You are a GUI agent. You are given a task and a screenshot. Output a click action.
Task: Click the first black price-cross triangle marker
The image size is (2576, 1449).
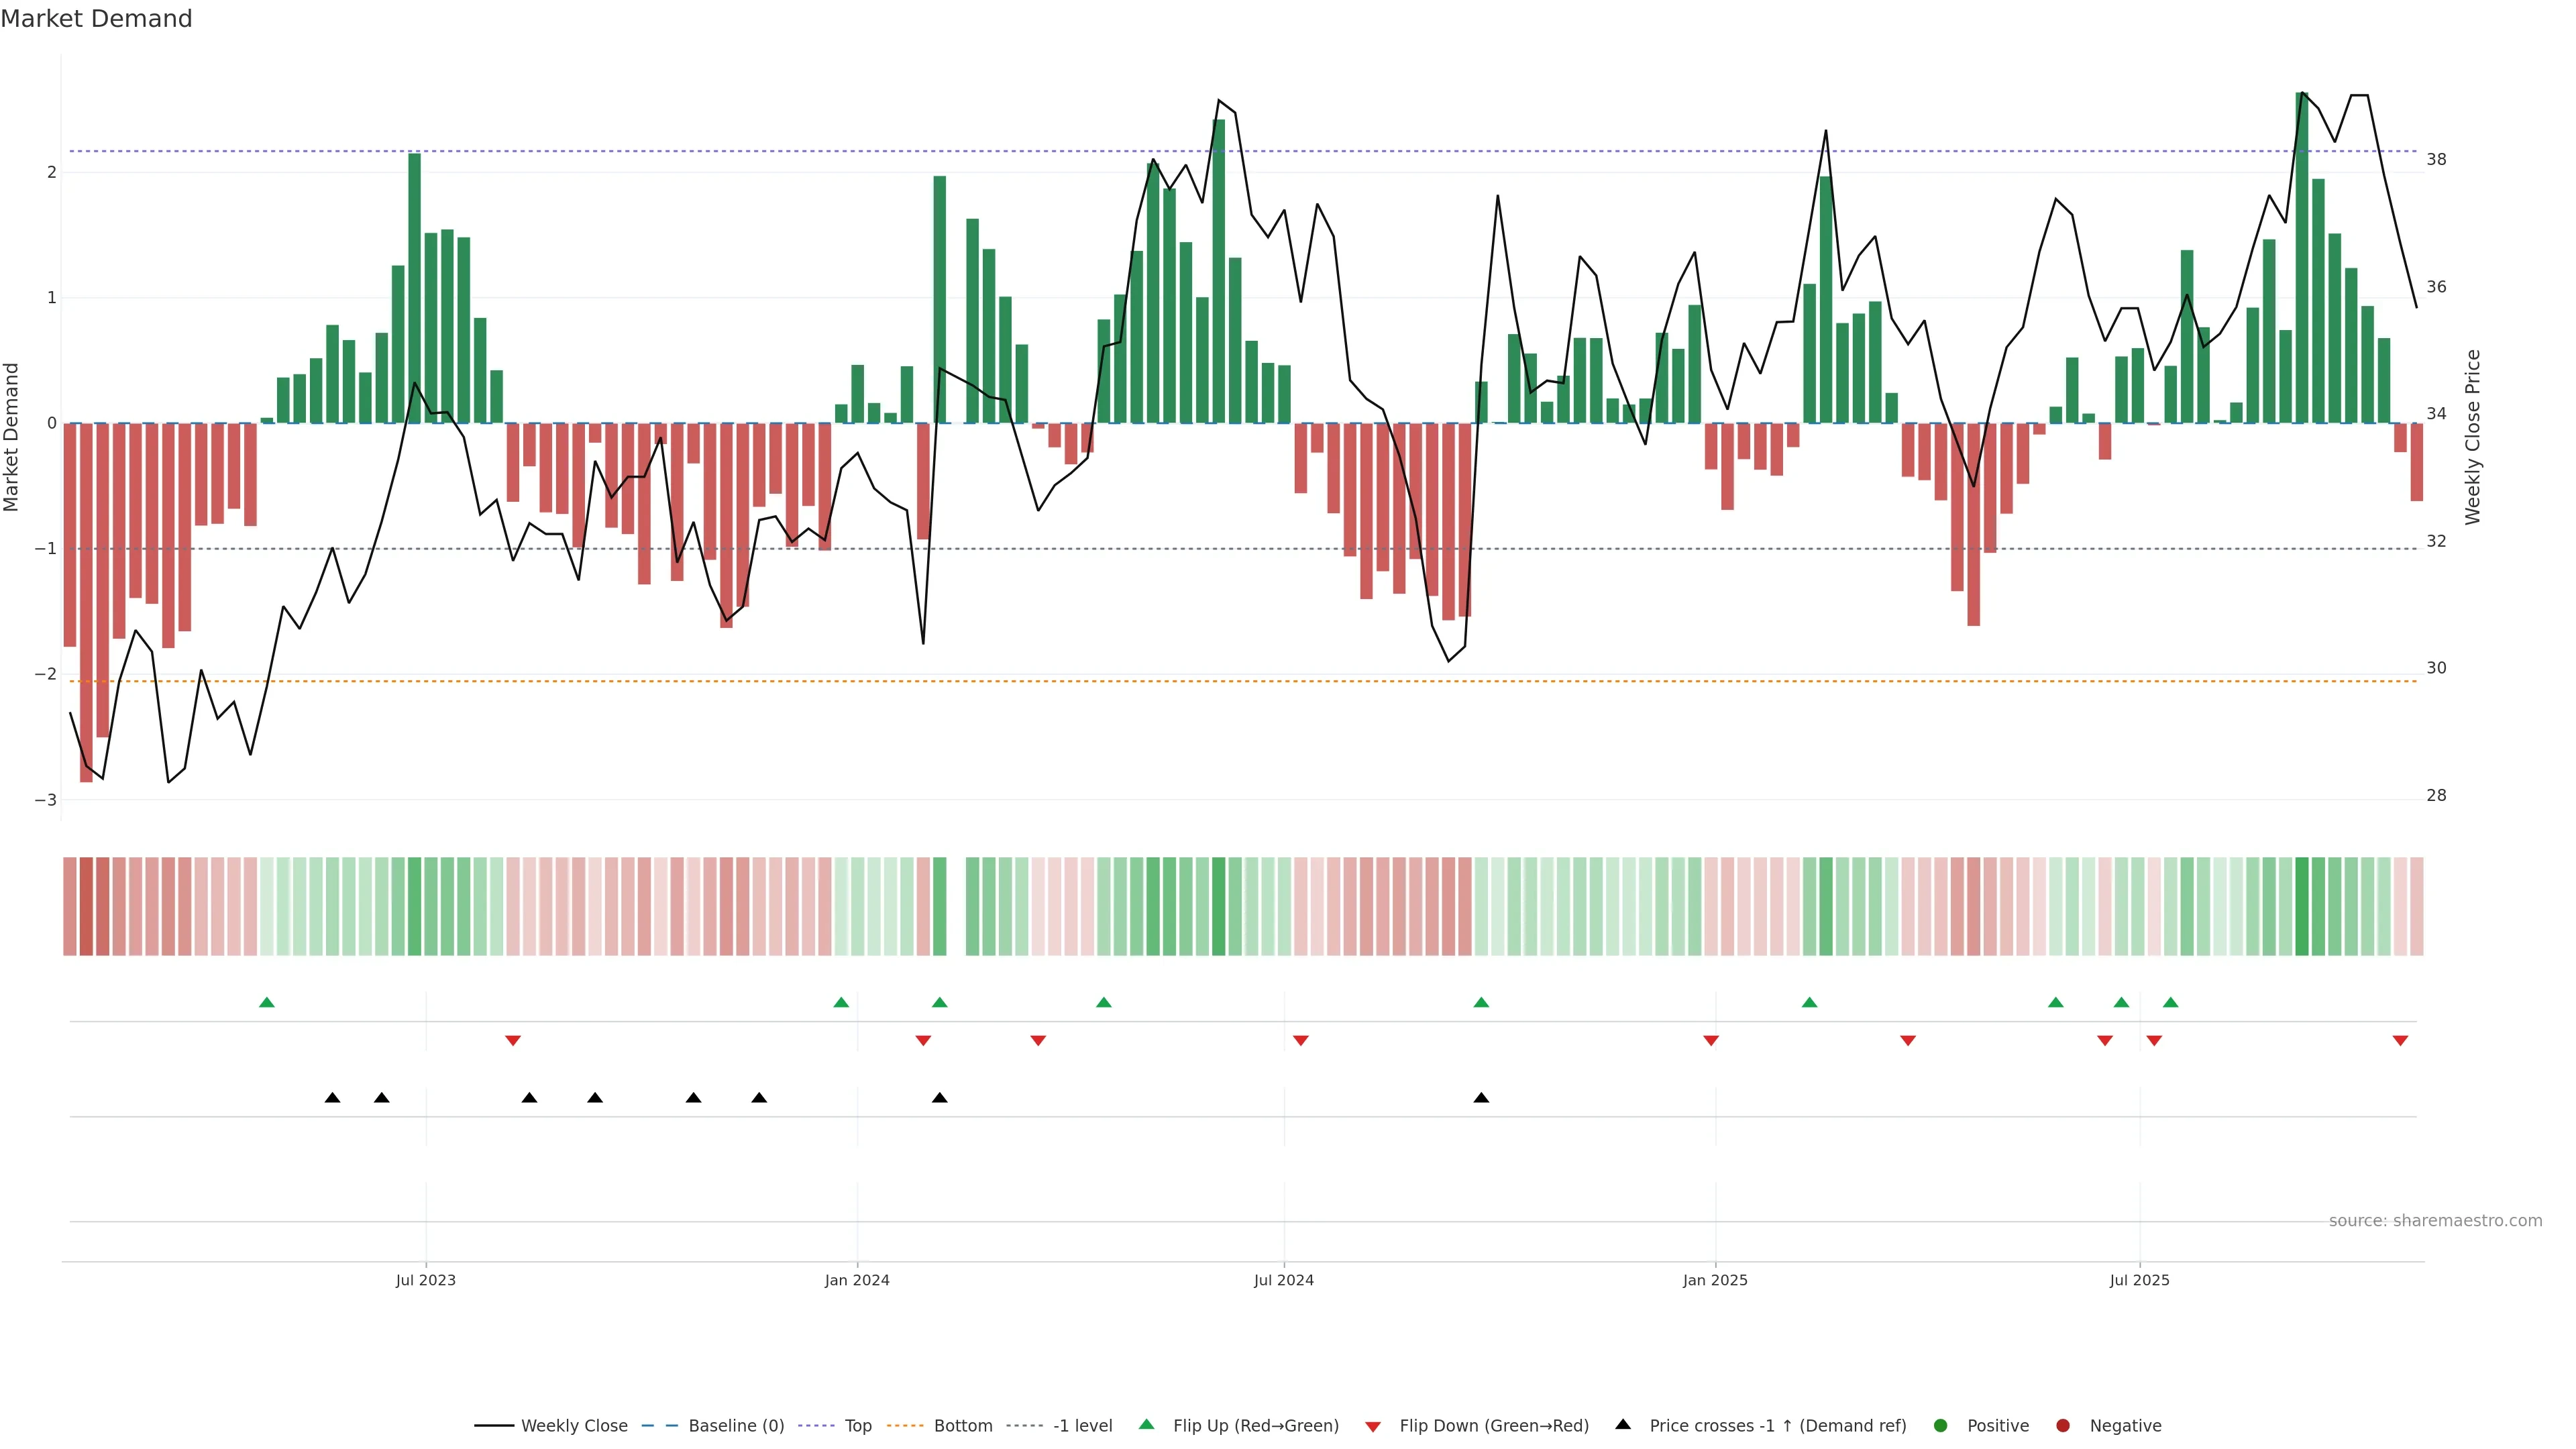[333, 1098]
